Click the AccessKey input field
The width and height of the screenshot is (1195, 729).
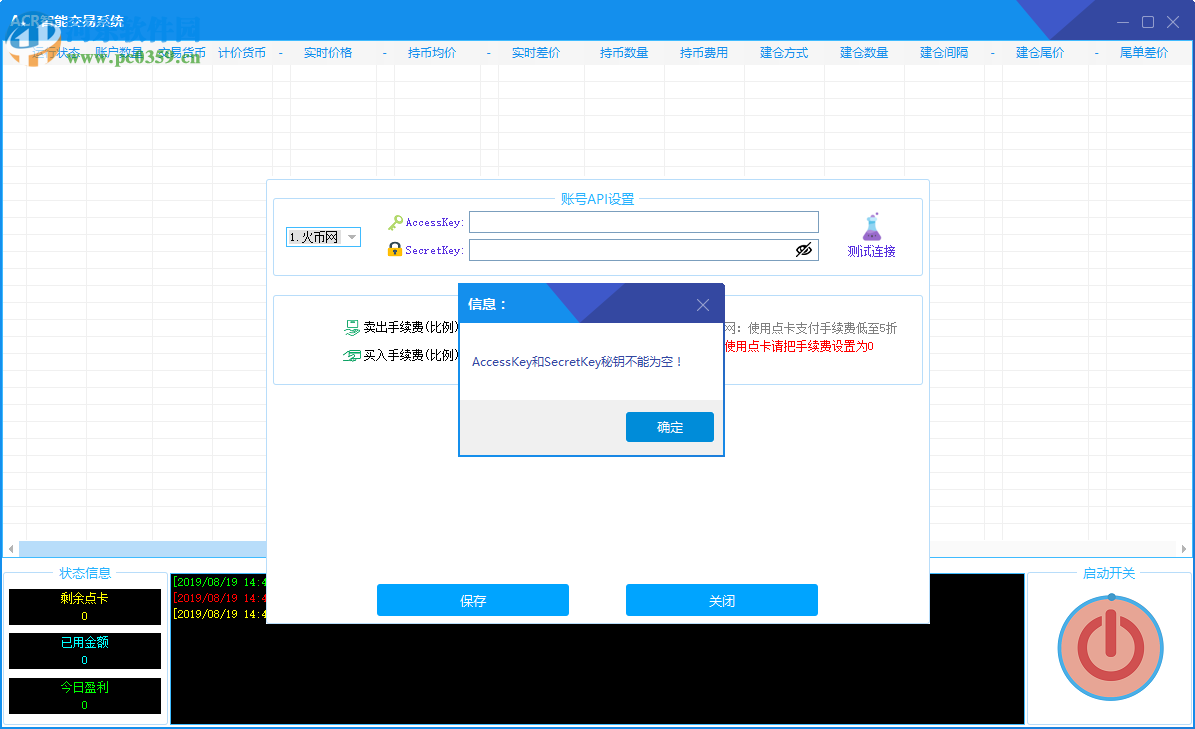point(643,221)
